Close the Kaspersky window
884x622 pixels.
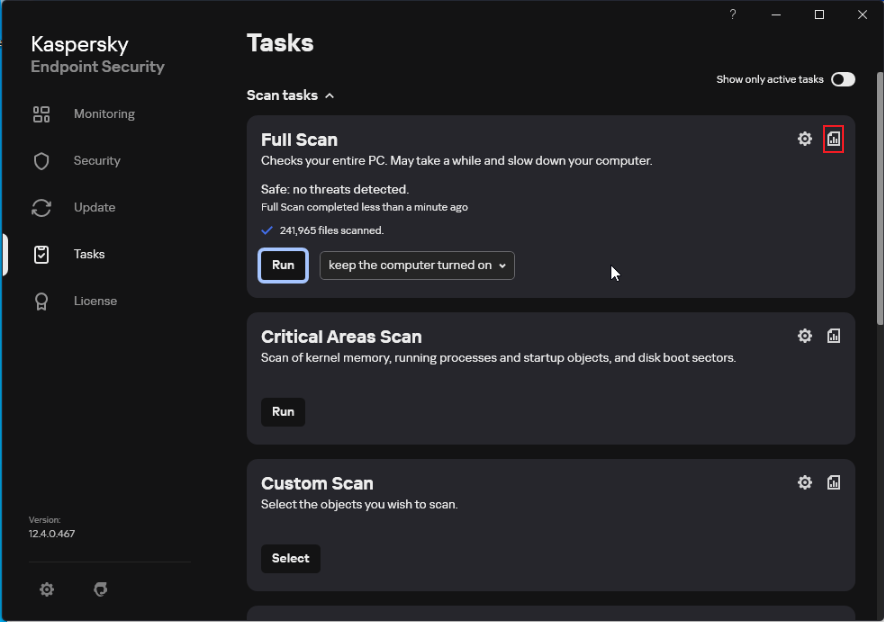[862, 15]
